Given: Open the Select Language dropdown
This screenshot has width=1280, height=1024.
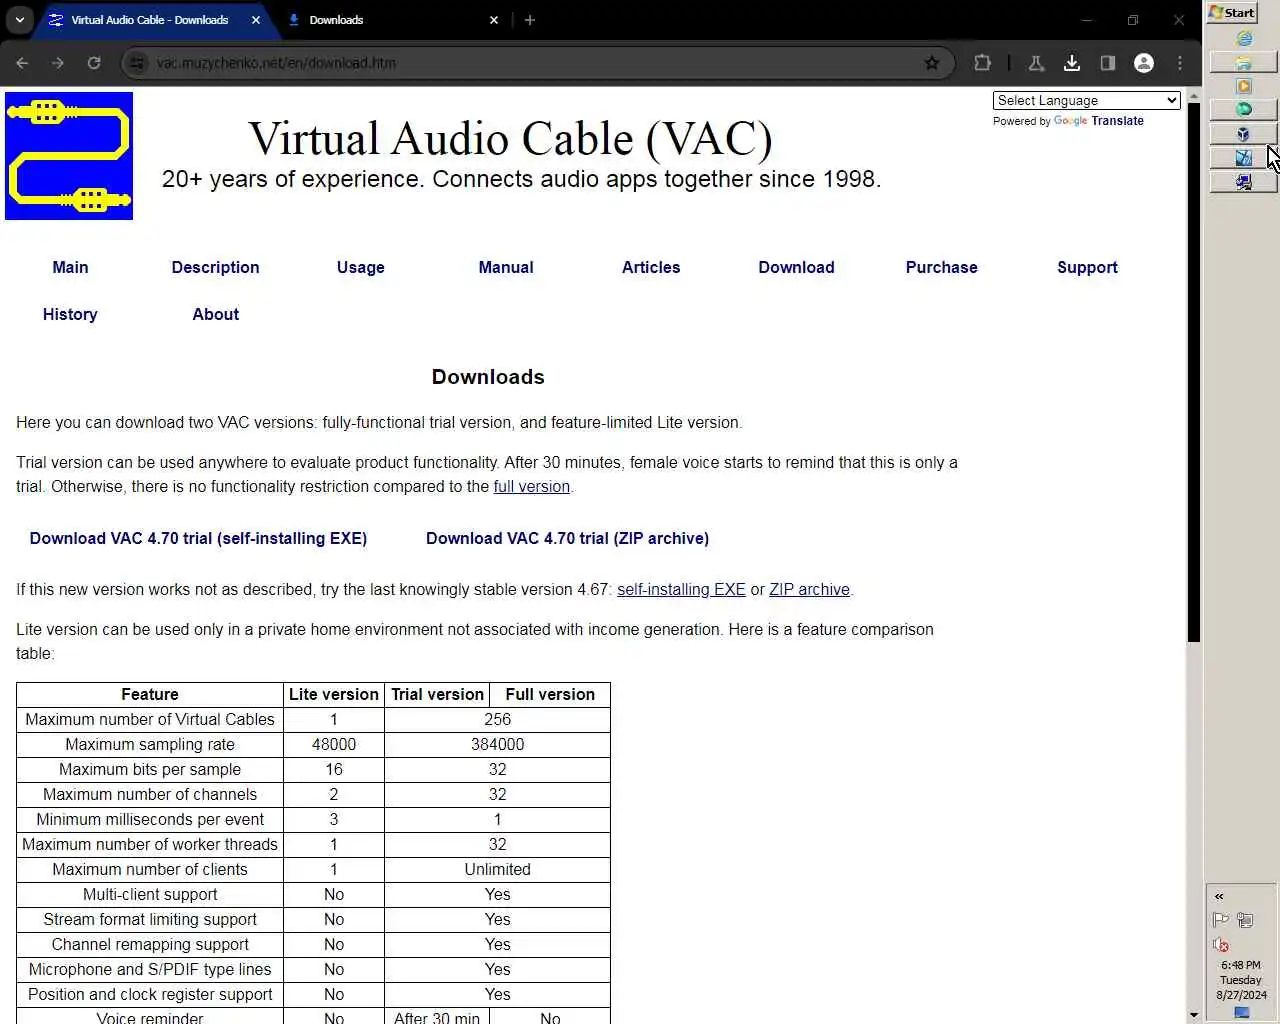Looking at the screenshot, I should click(x=1086, y=100).
